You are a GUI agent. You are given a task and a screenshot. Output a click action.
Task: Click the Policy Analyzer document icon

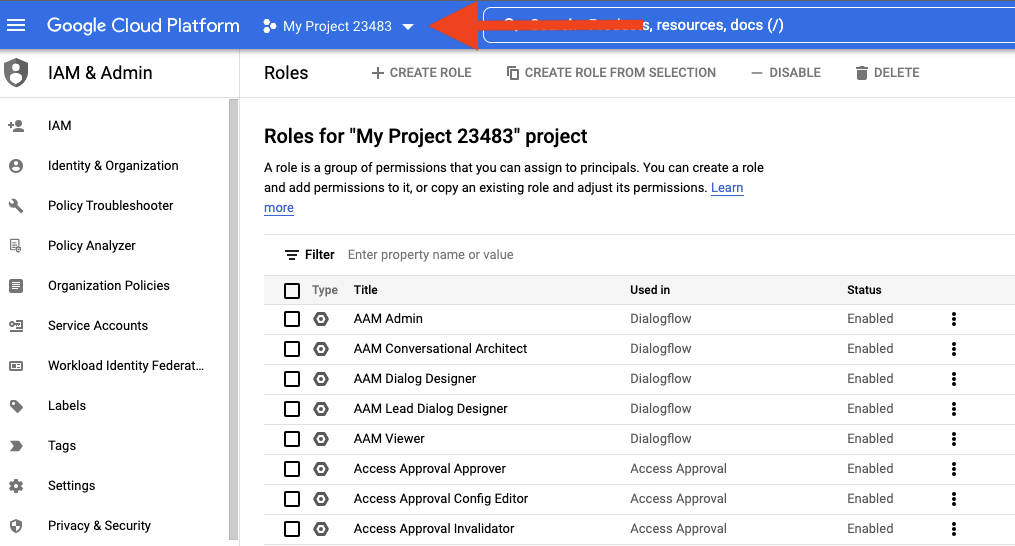click(x=16, y=246)
